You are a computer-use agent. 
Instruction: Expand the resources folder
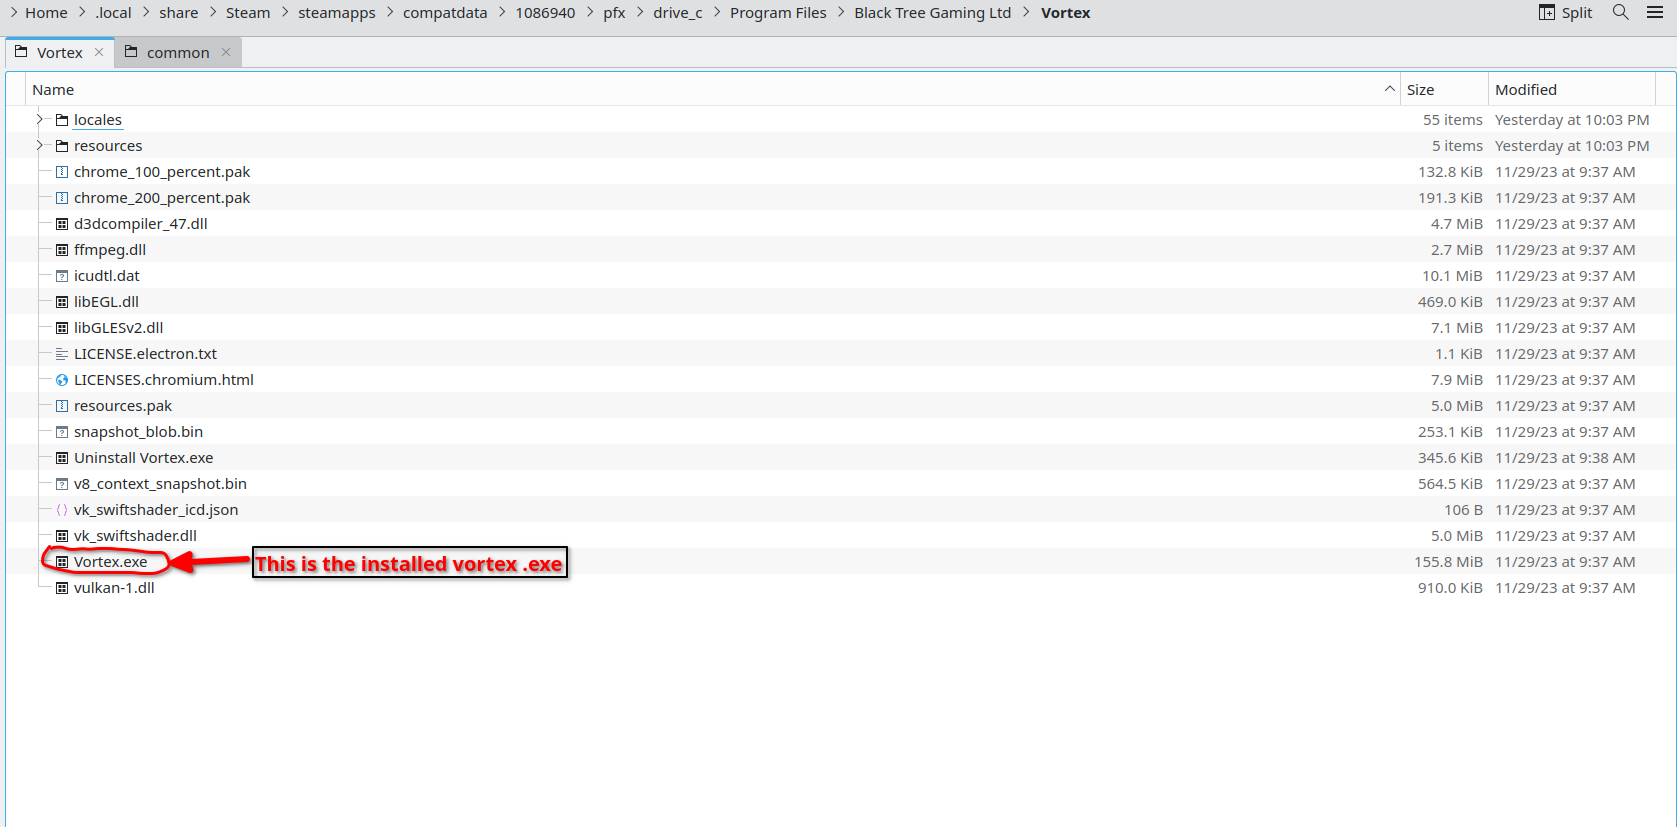tap(40, 146)
